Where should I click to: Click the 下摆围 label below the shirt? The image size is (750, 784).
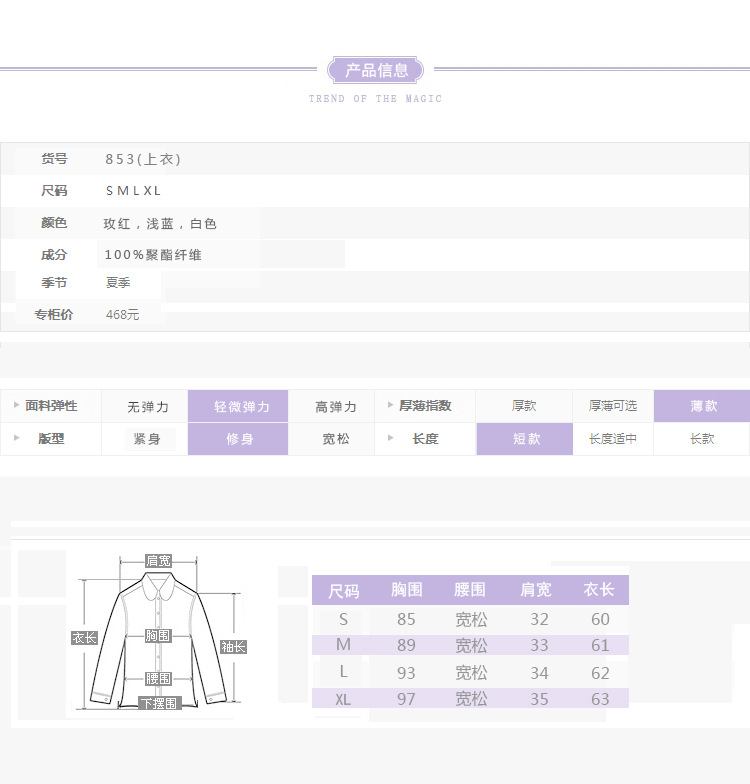158,704
